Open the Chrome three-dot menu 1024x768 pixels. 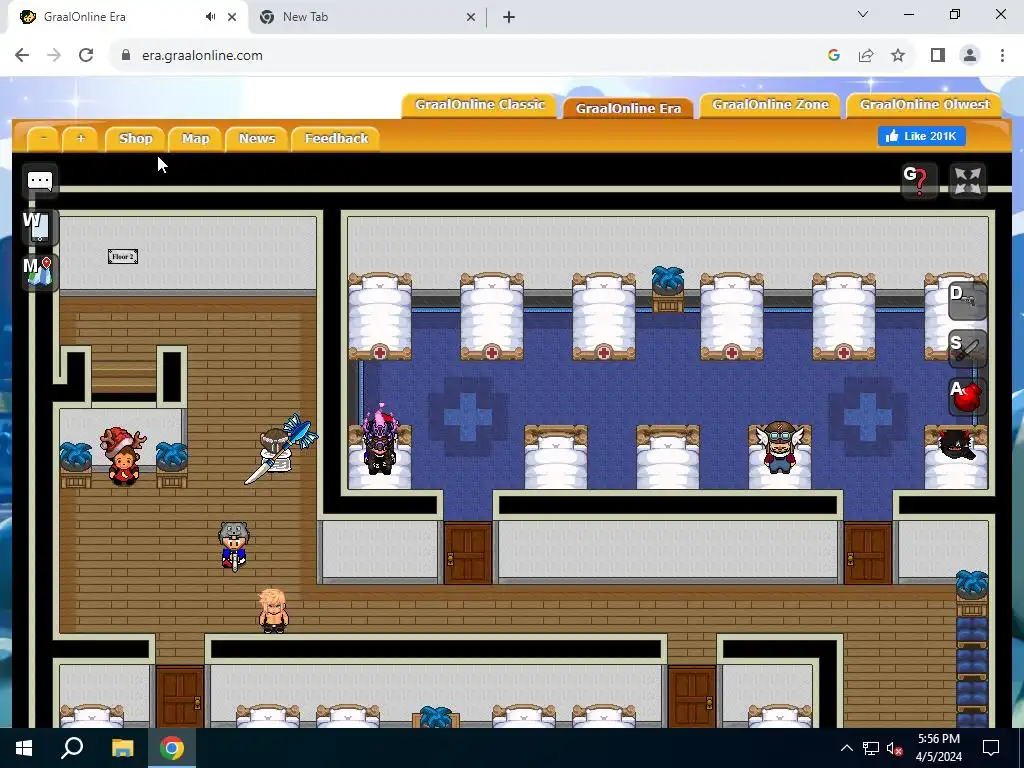1002,56
